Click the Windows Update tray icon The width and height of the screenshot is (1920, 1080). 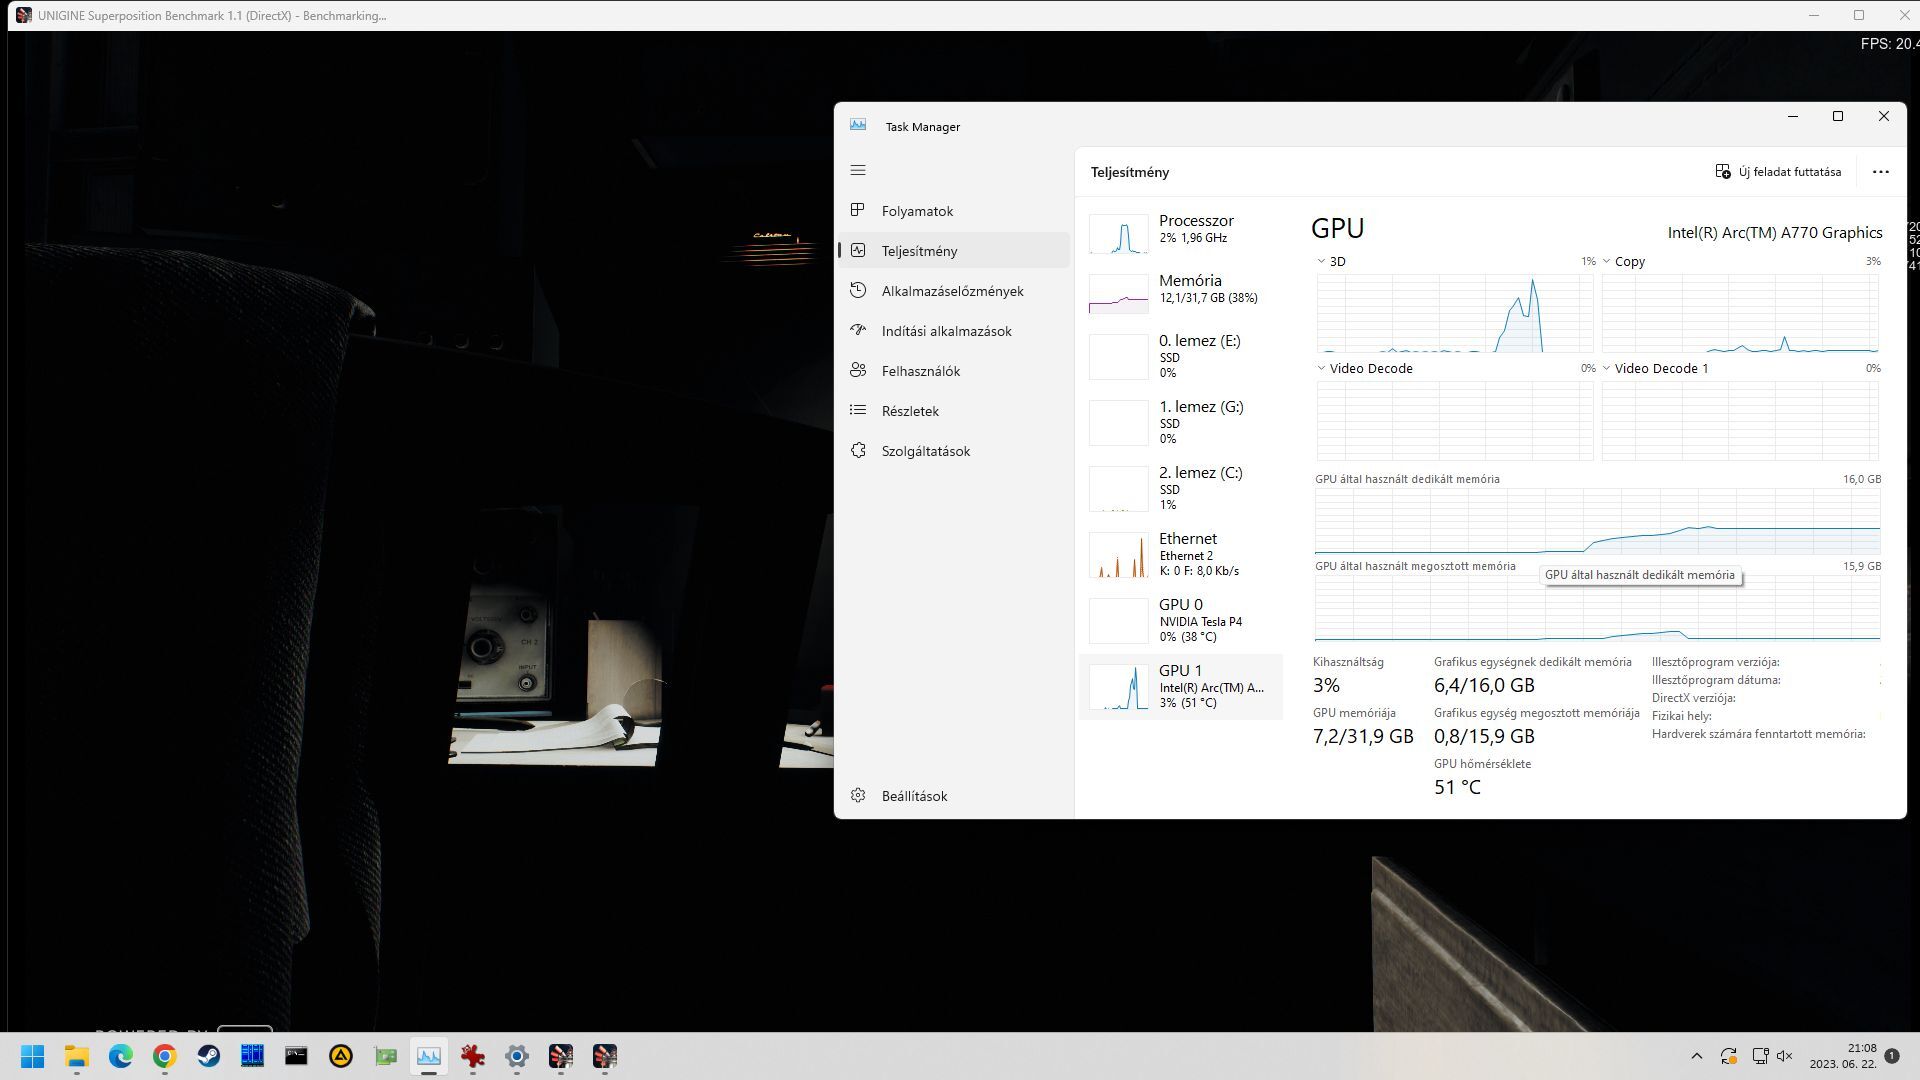(x=1728, y=1056)
